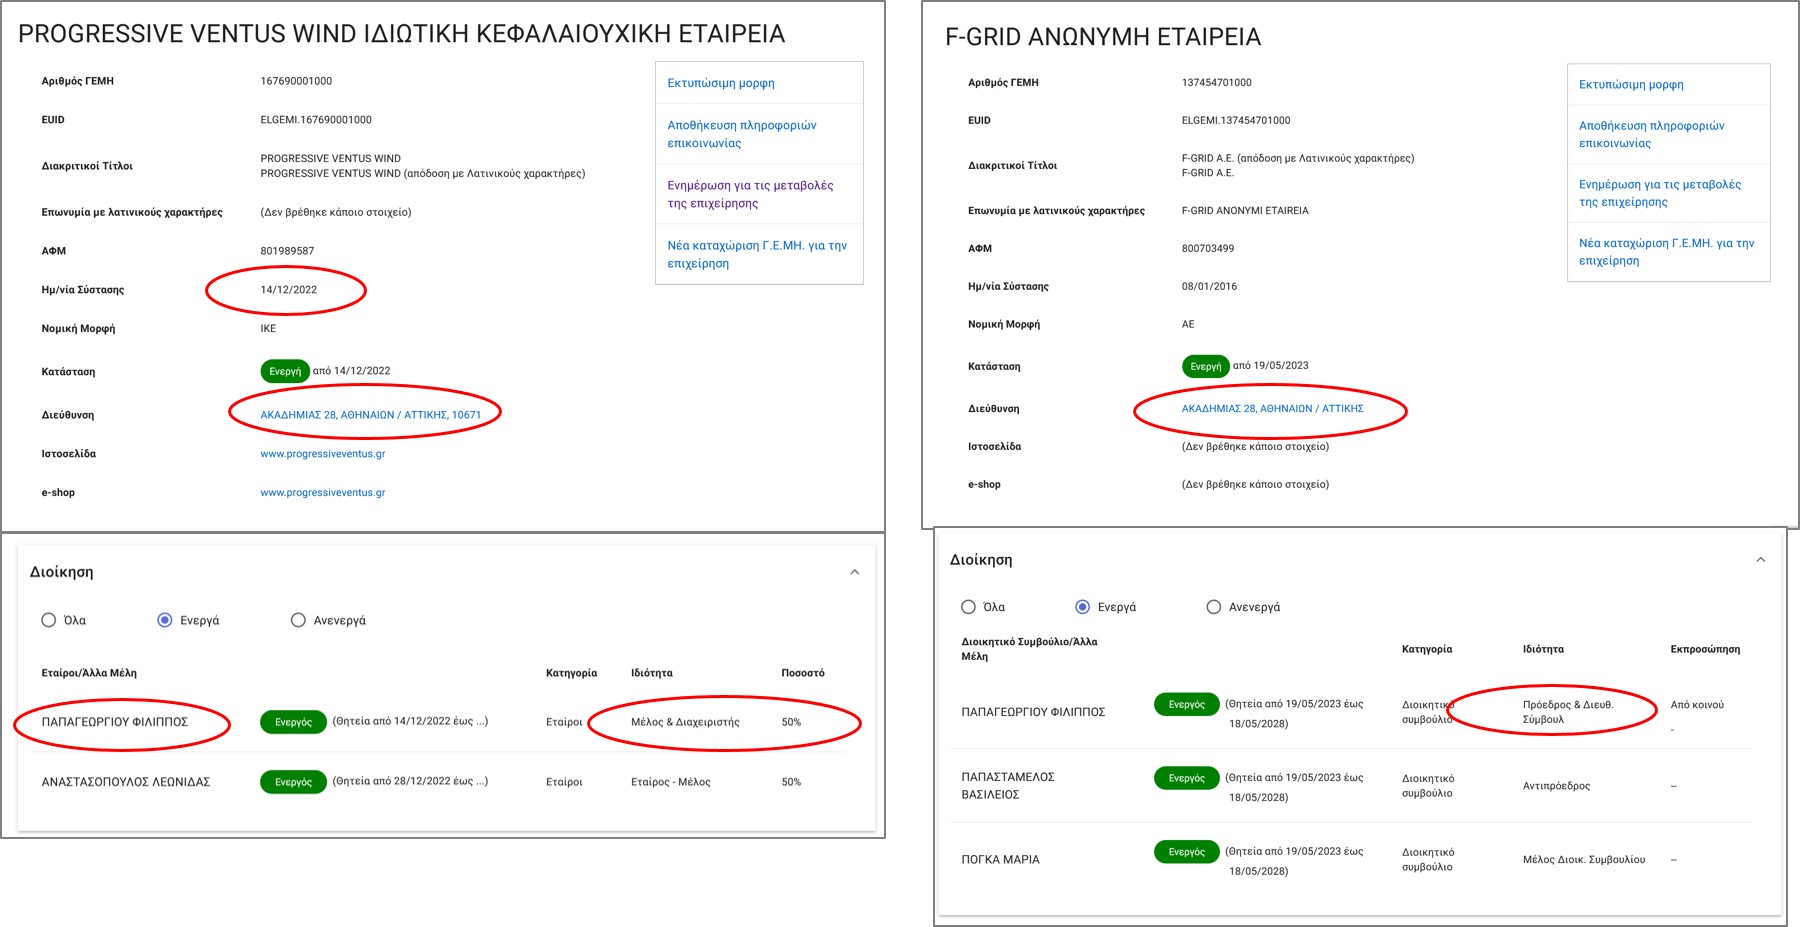Viewport: 1800px width, 927px height.
Task: Open Ιστοσελίδα link www.progressiveventus.gr
Action: coord(323,454)
